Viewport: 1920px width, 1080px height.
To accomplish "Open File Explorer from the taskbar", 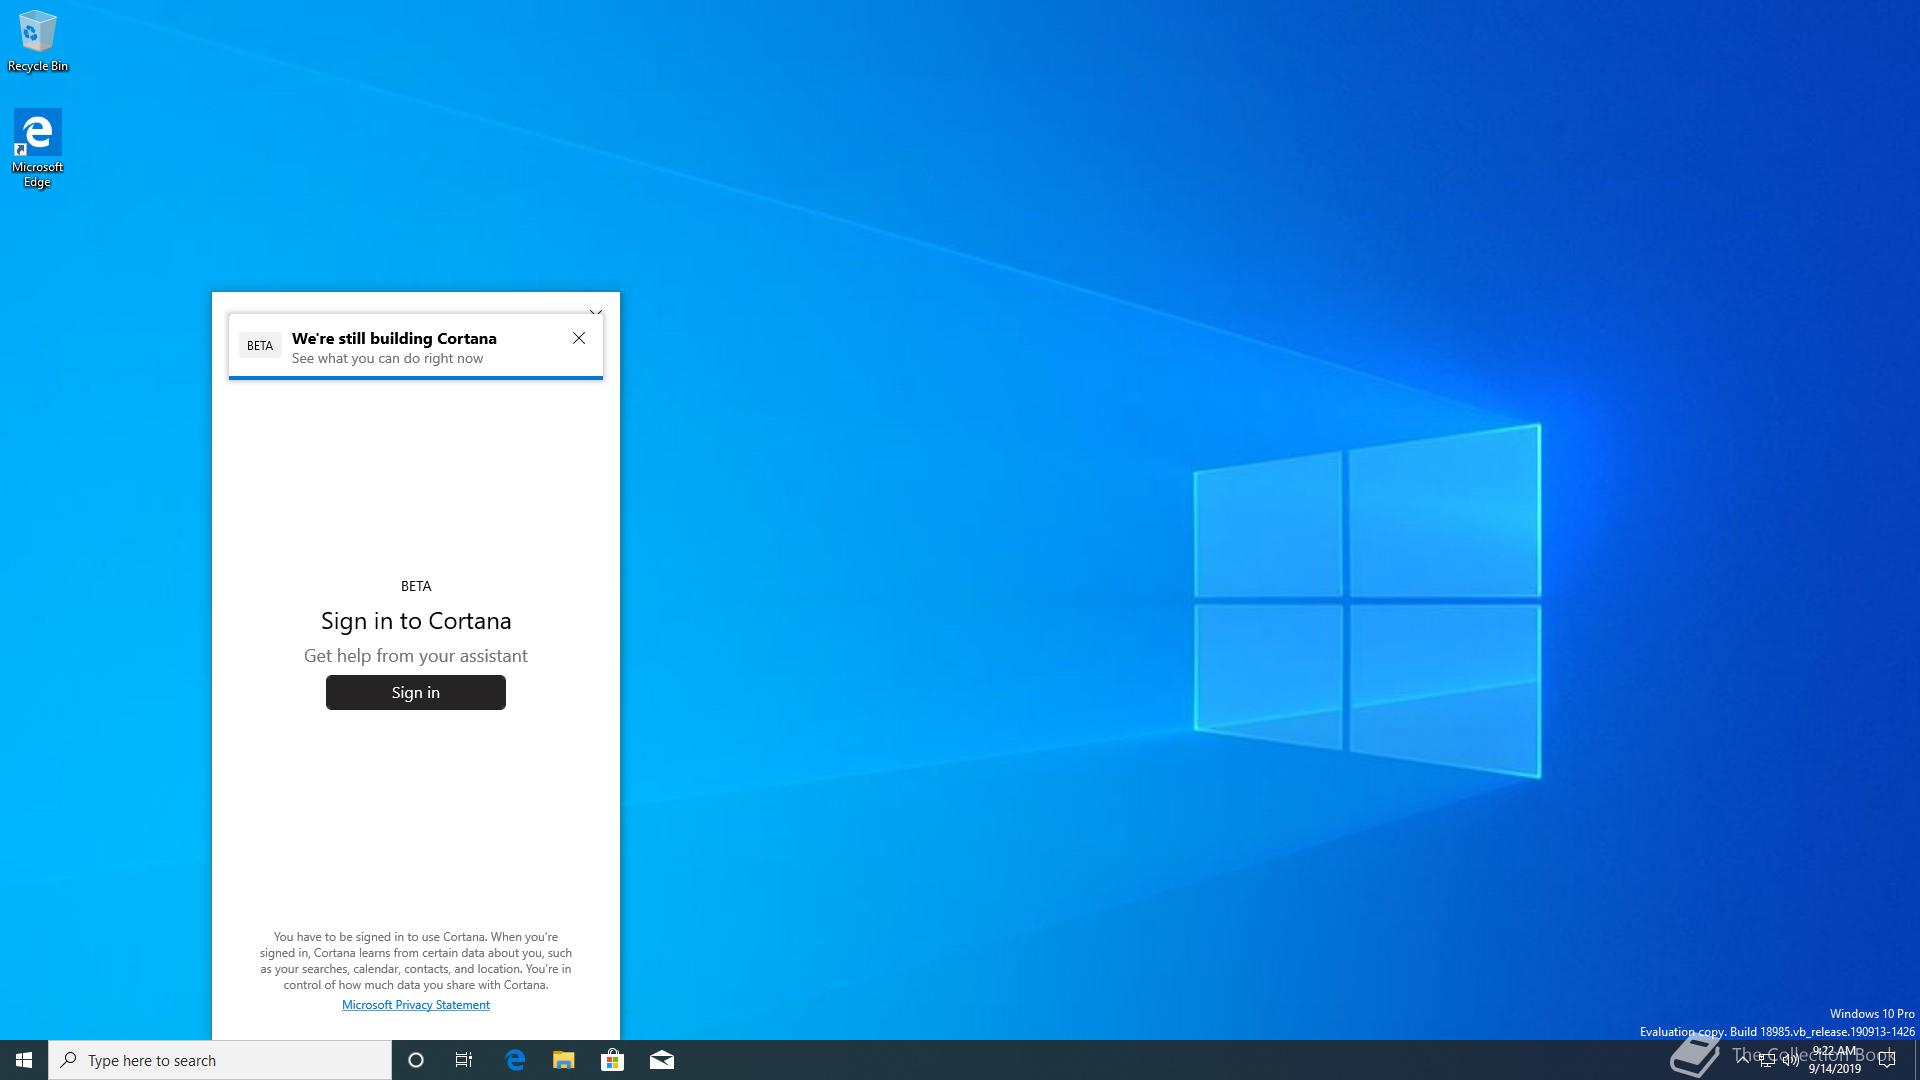I will point(564,1060).
